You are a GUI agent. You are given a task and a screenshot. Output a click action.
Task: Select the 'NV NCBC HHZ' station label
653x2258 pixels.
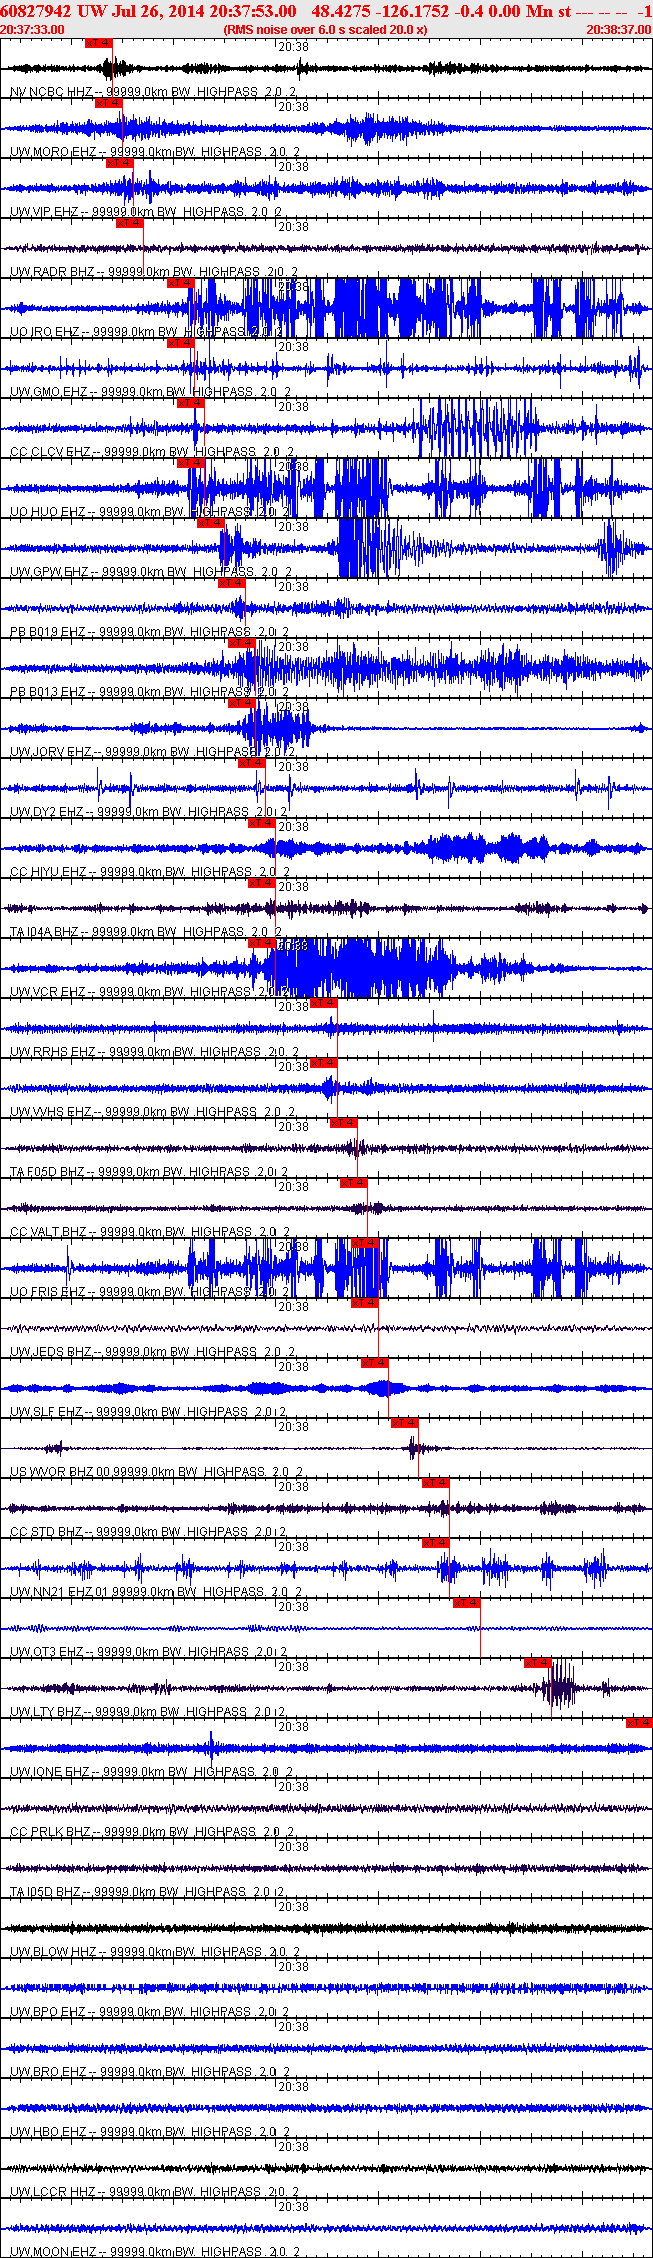tap(51, 92)
